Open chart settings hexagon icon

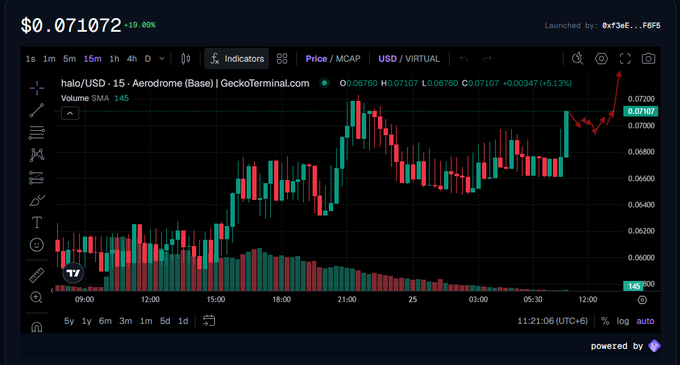(602, 59)
